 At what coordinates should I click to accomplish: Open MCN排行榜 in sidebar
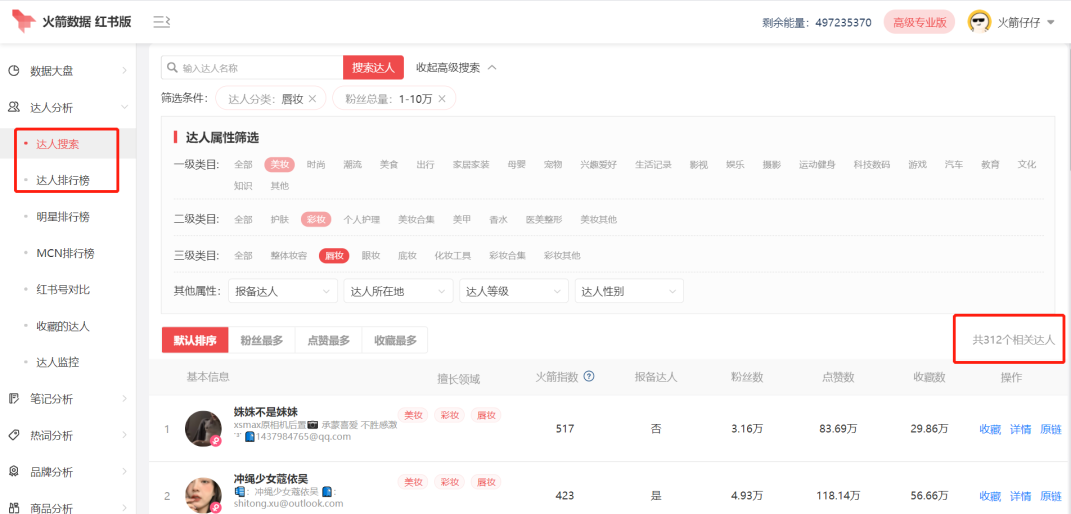(65, 253)
